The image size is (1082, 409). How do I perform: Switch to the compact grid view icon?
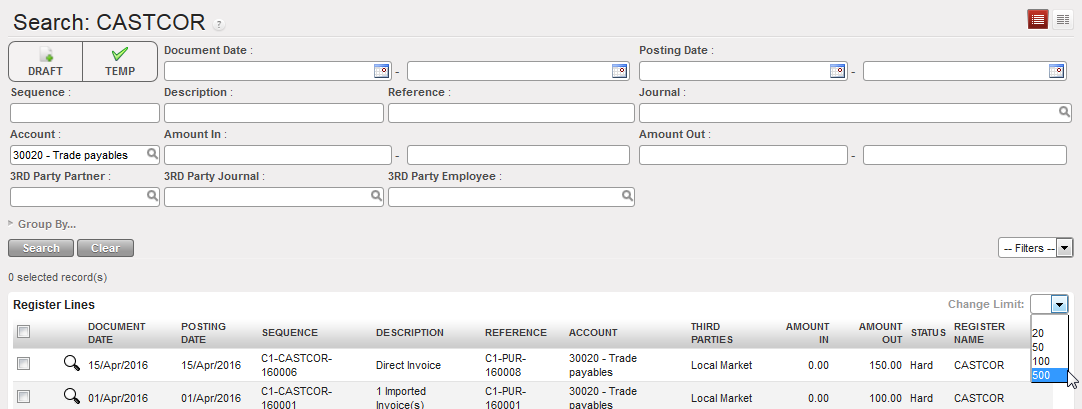[1062, 19]
